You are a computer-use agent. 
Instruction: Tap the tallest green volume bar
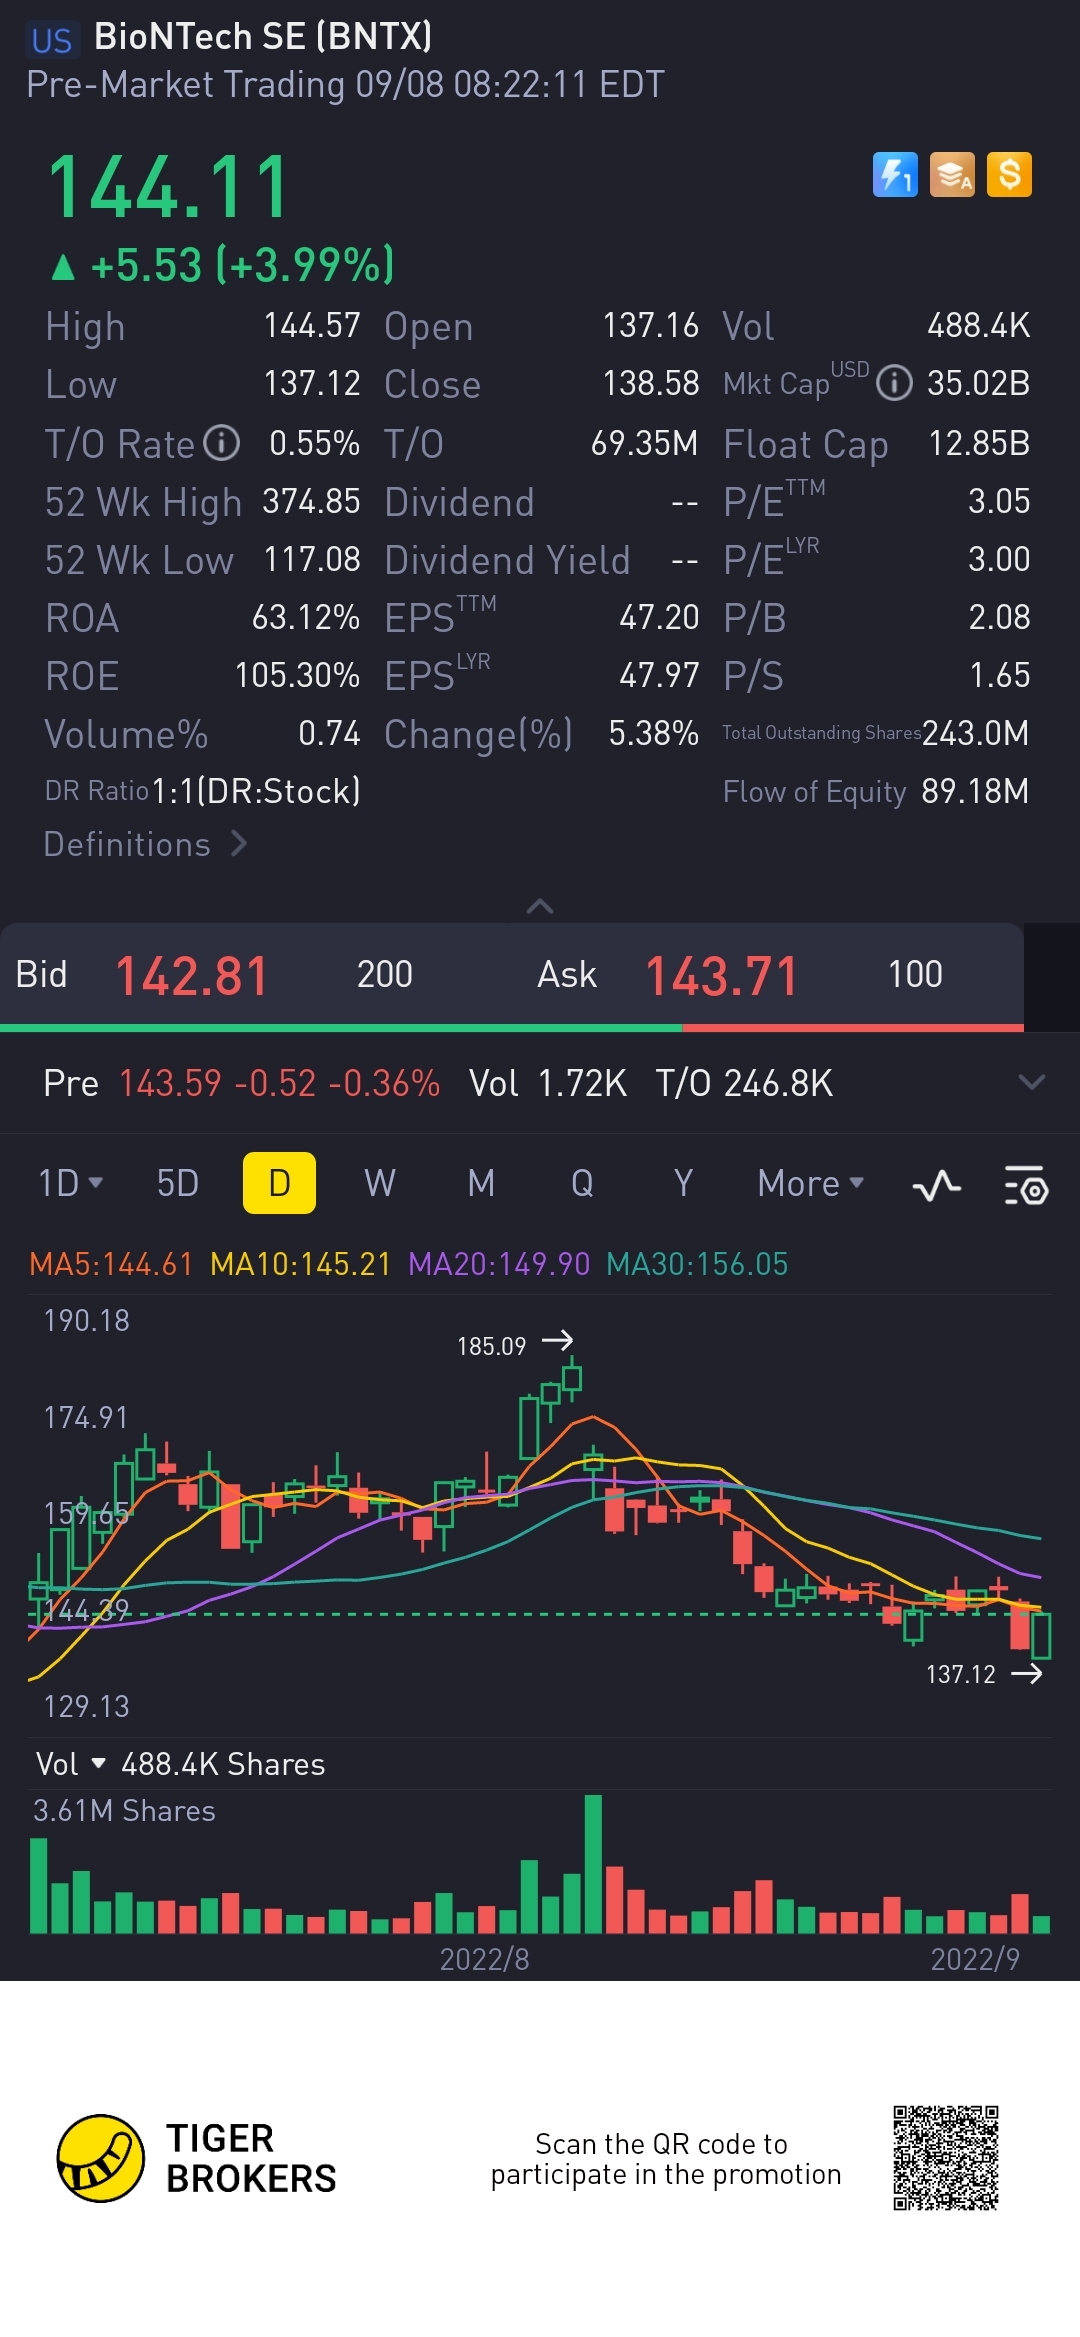click(x=593, y=1864)
